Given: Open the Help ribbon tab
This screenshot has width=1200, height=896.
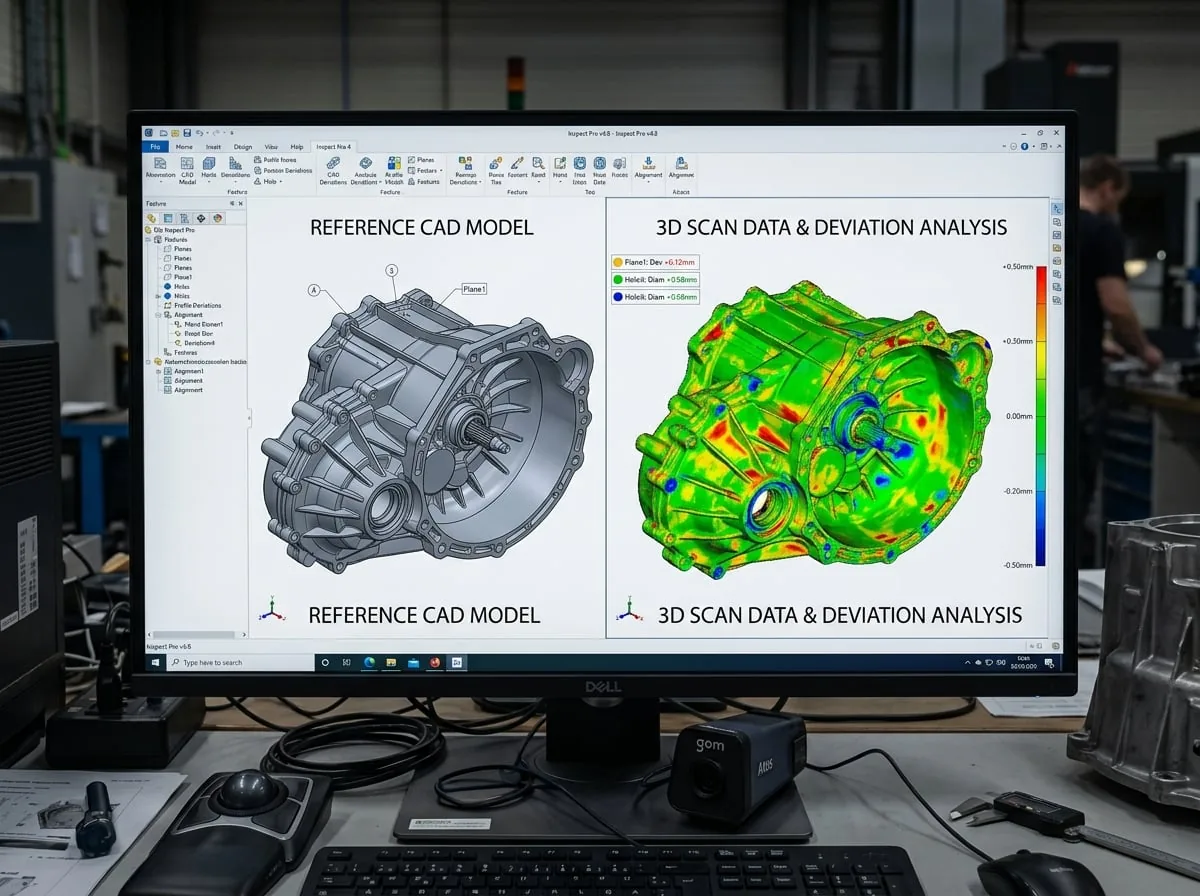Looking at the screenshot, I should [x=296, y=147].
